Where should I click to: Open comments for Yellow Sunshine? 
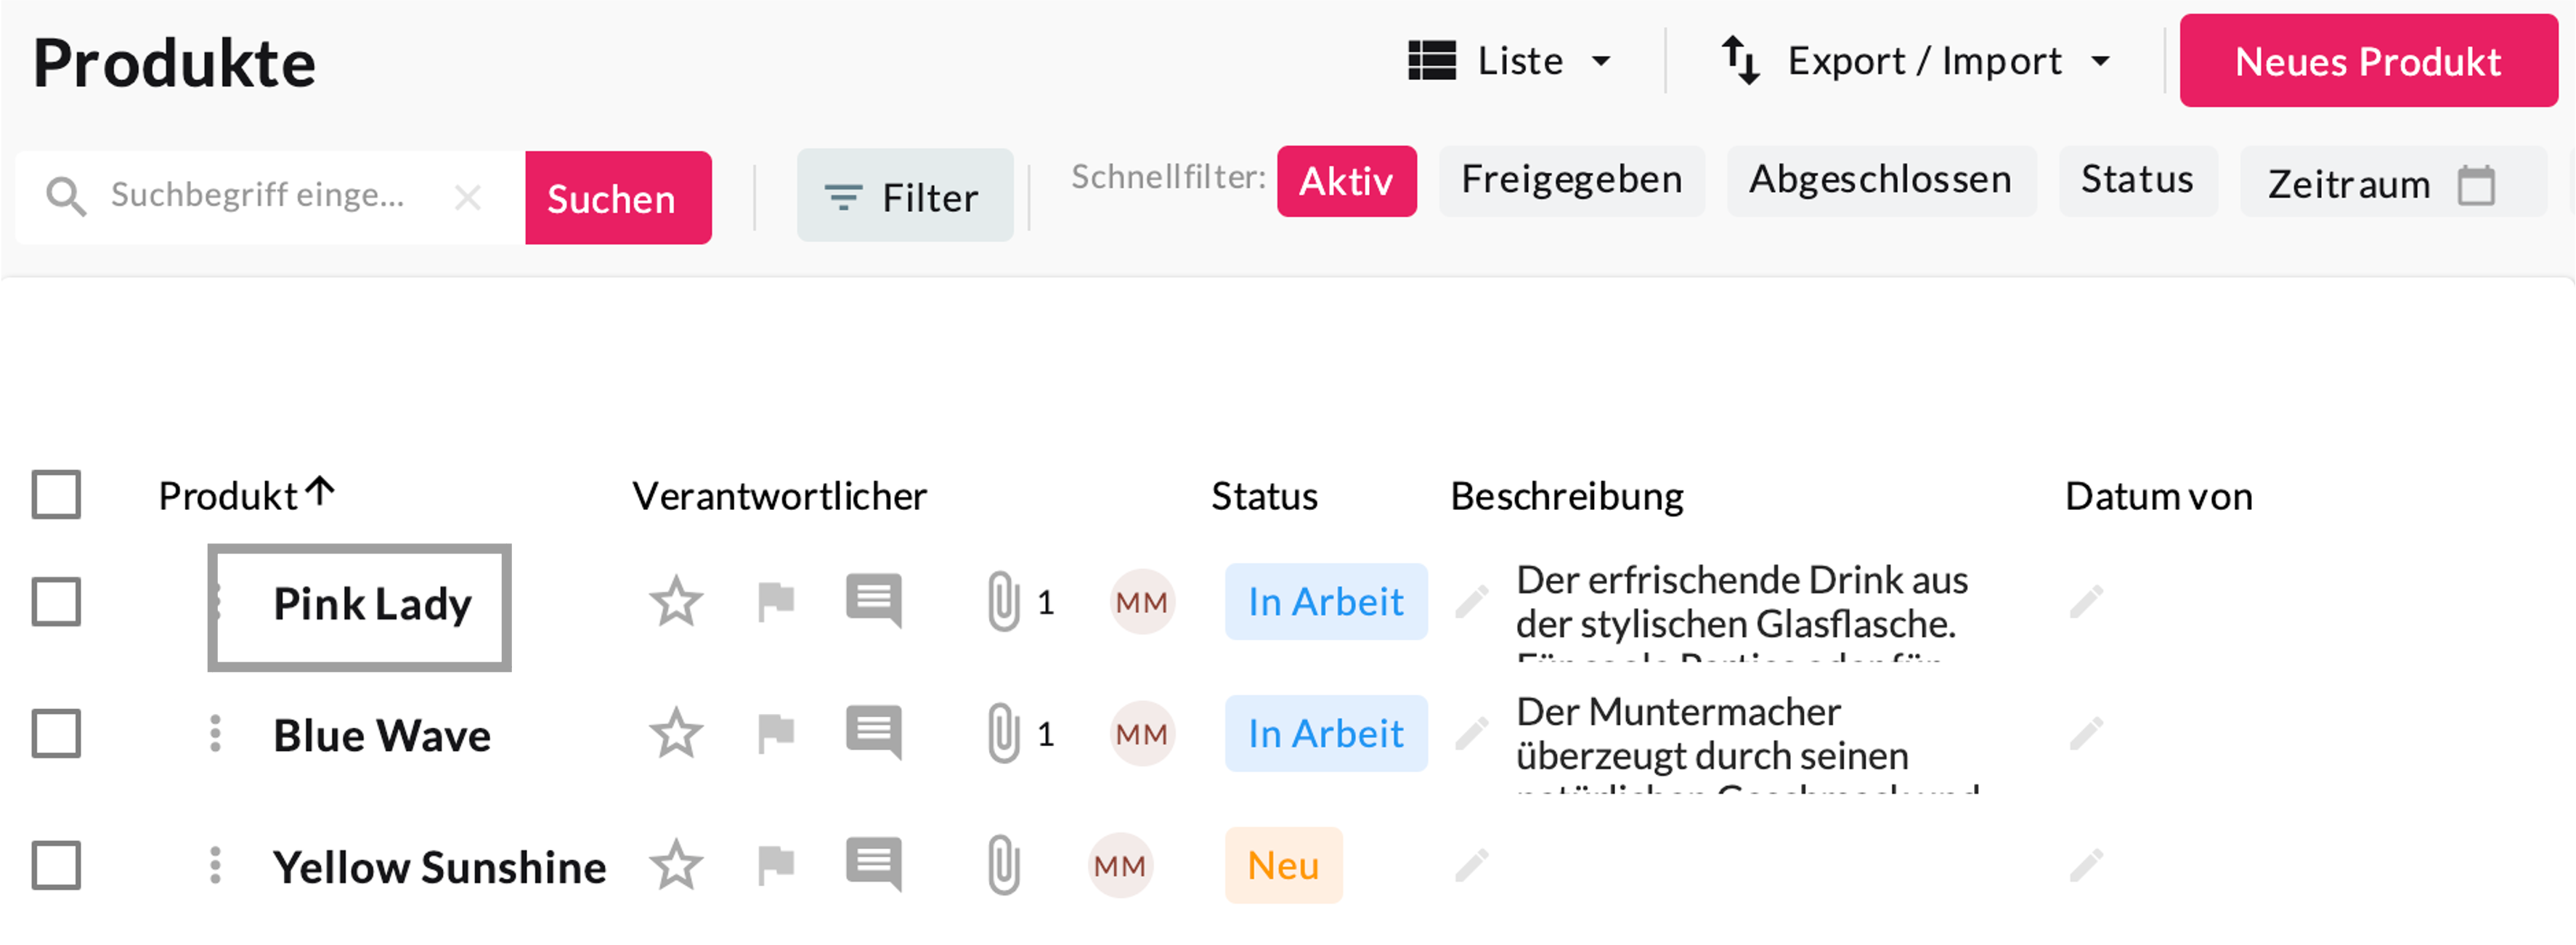[x=873, y=864]
